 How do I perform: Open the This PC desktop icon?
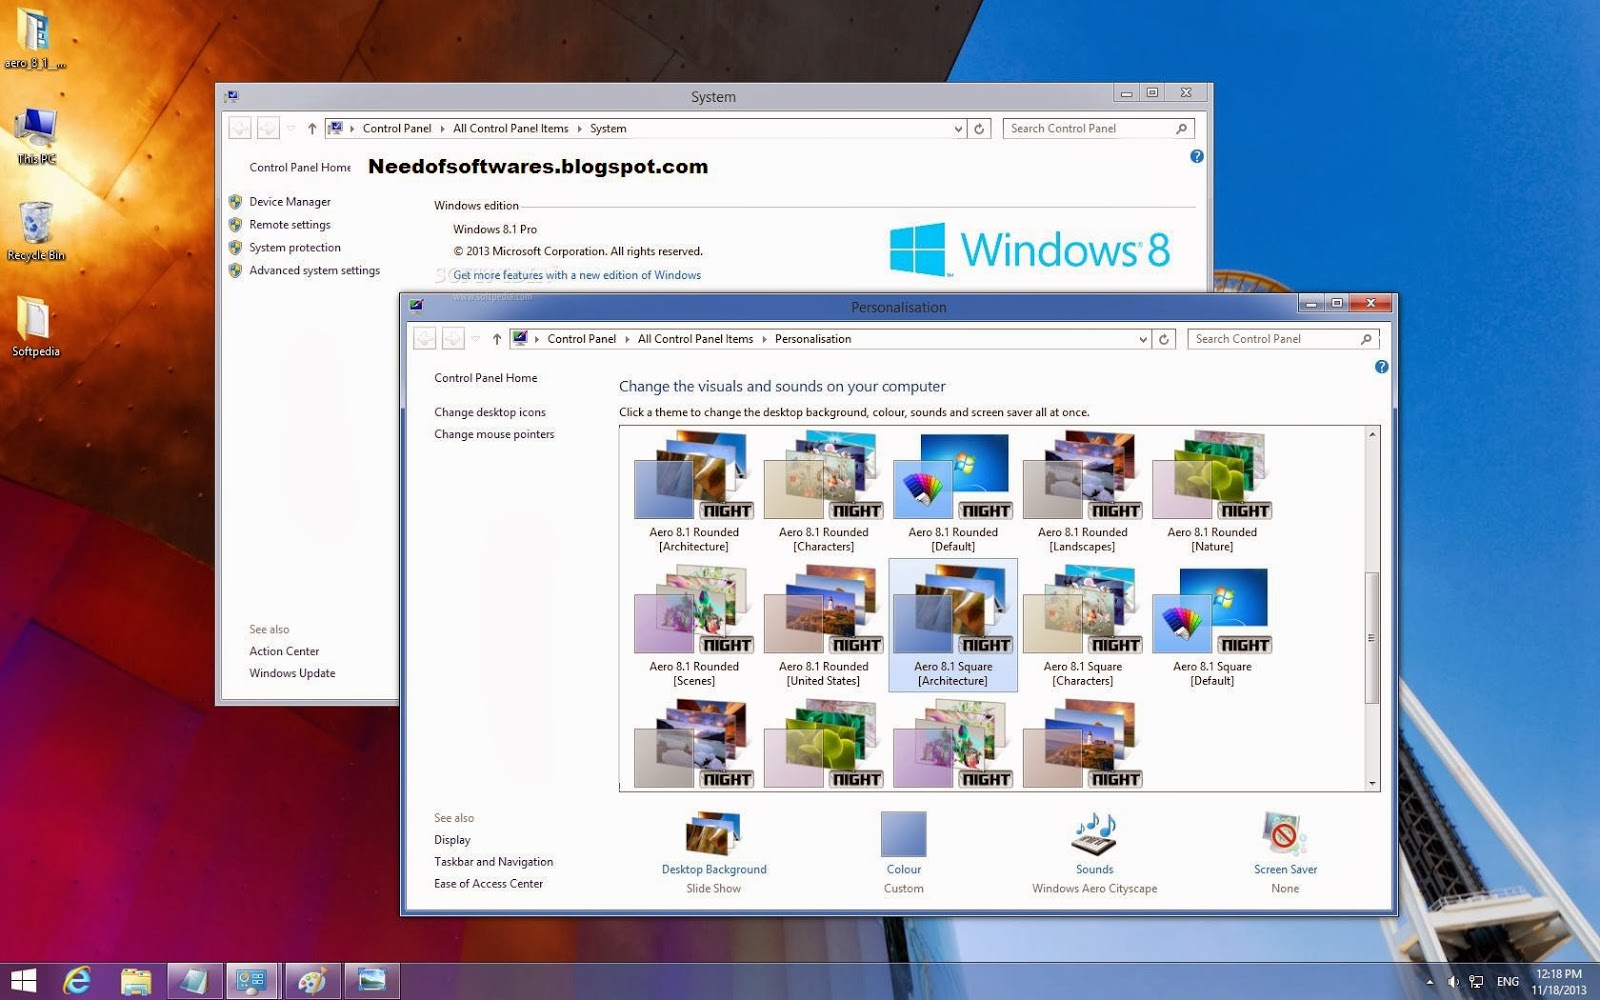coord(36,137)
